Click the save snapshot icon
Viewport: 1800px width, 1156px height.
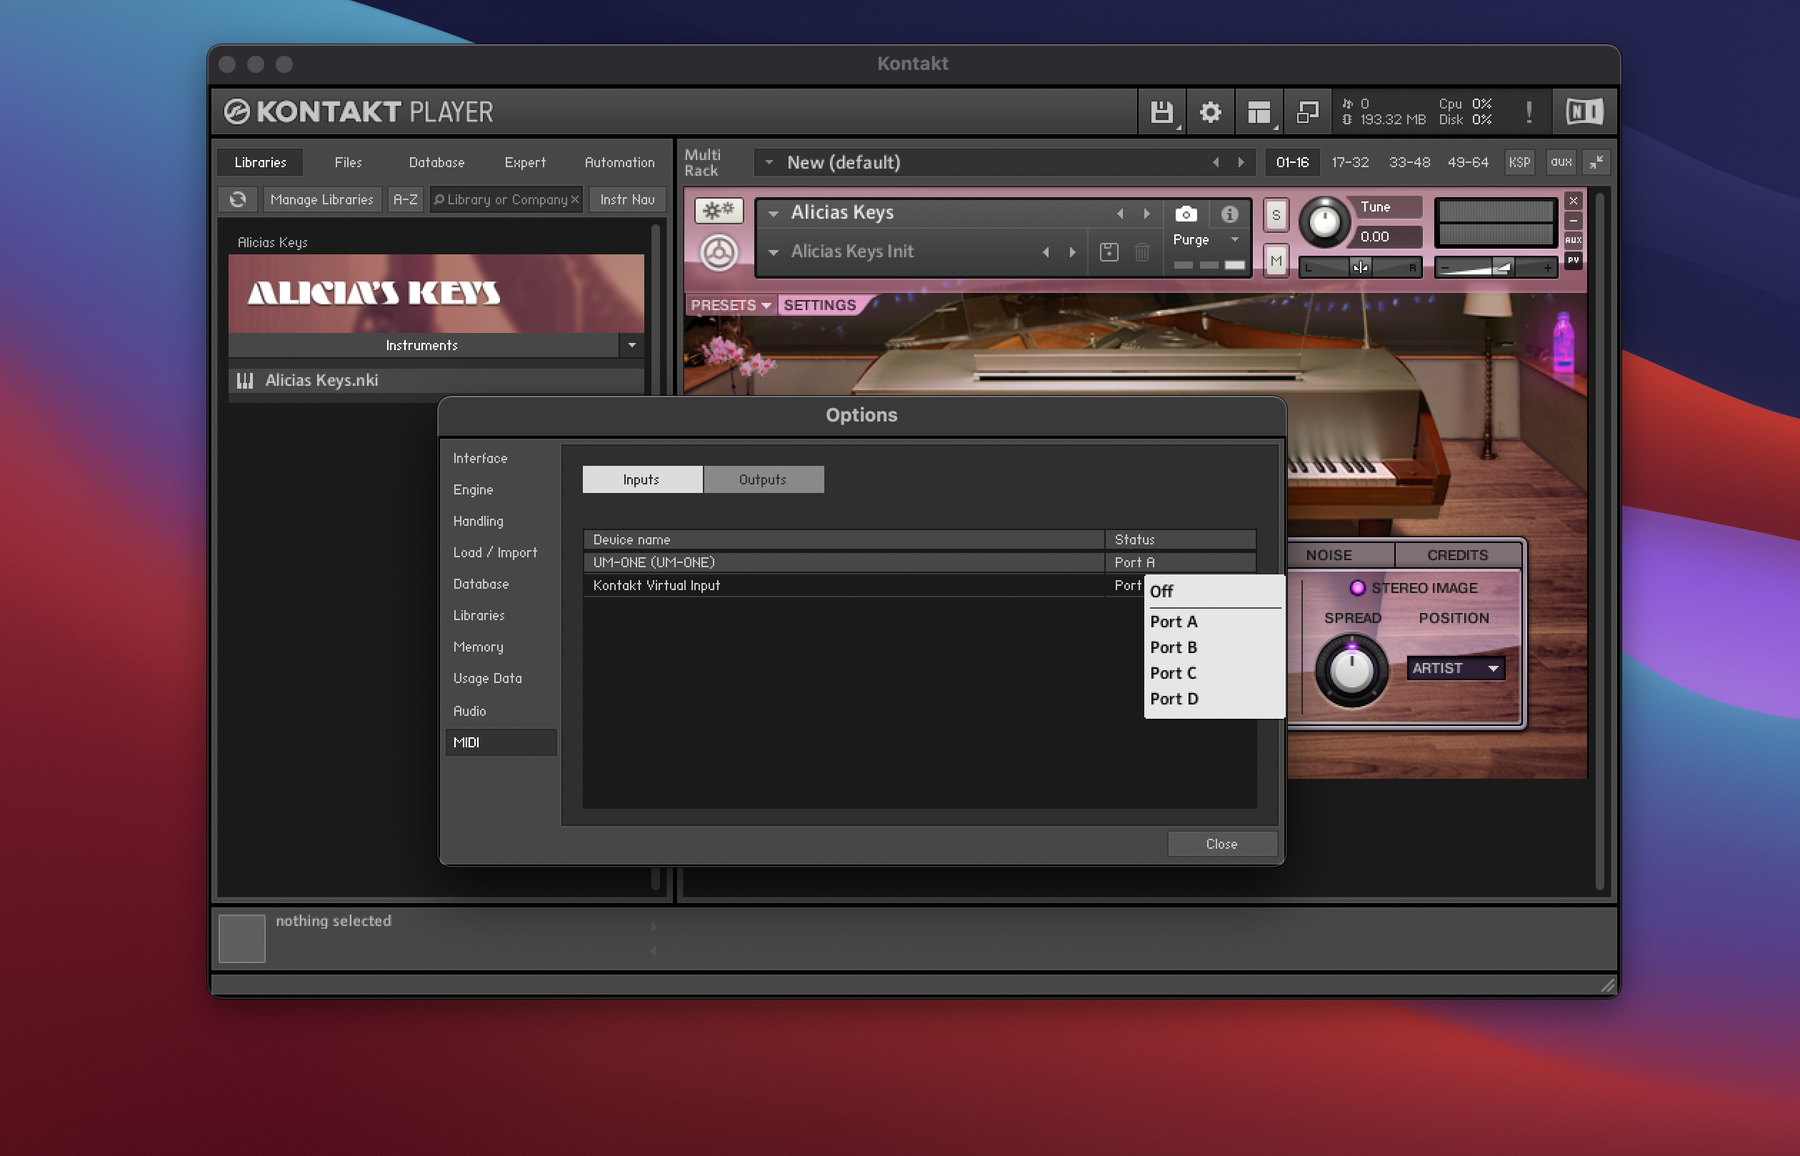coord(1109,252)
